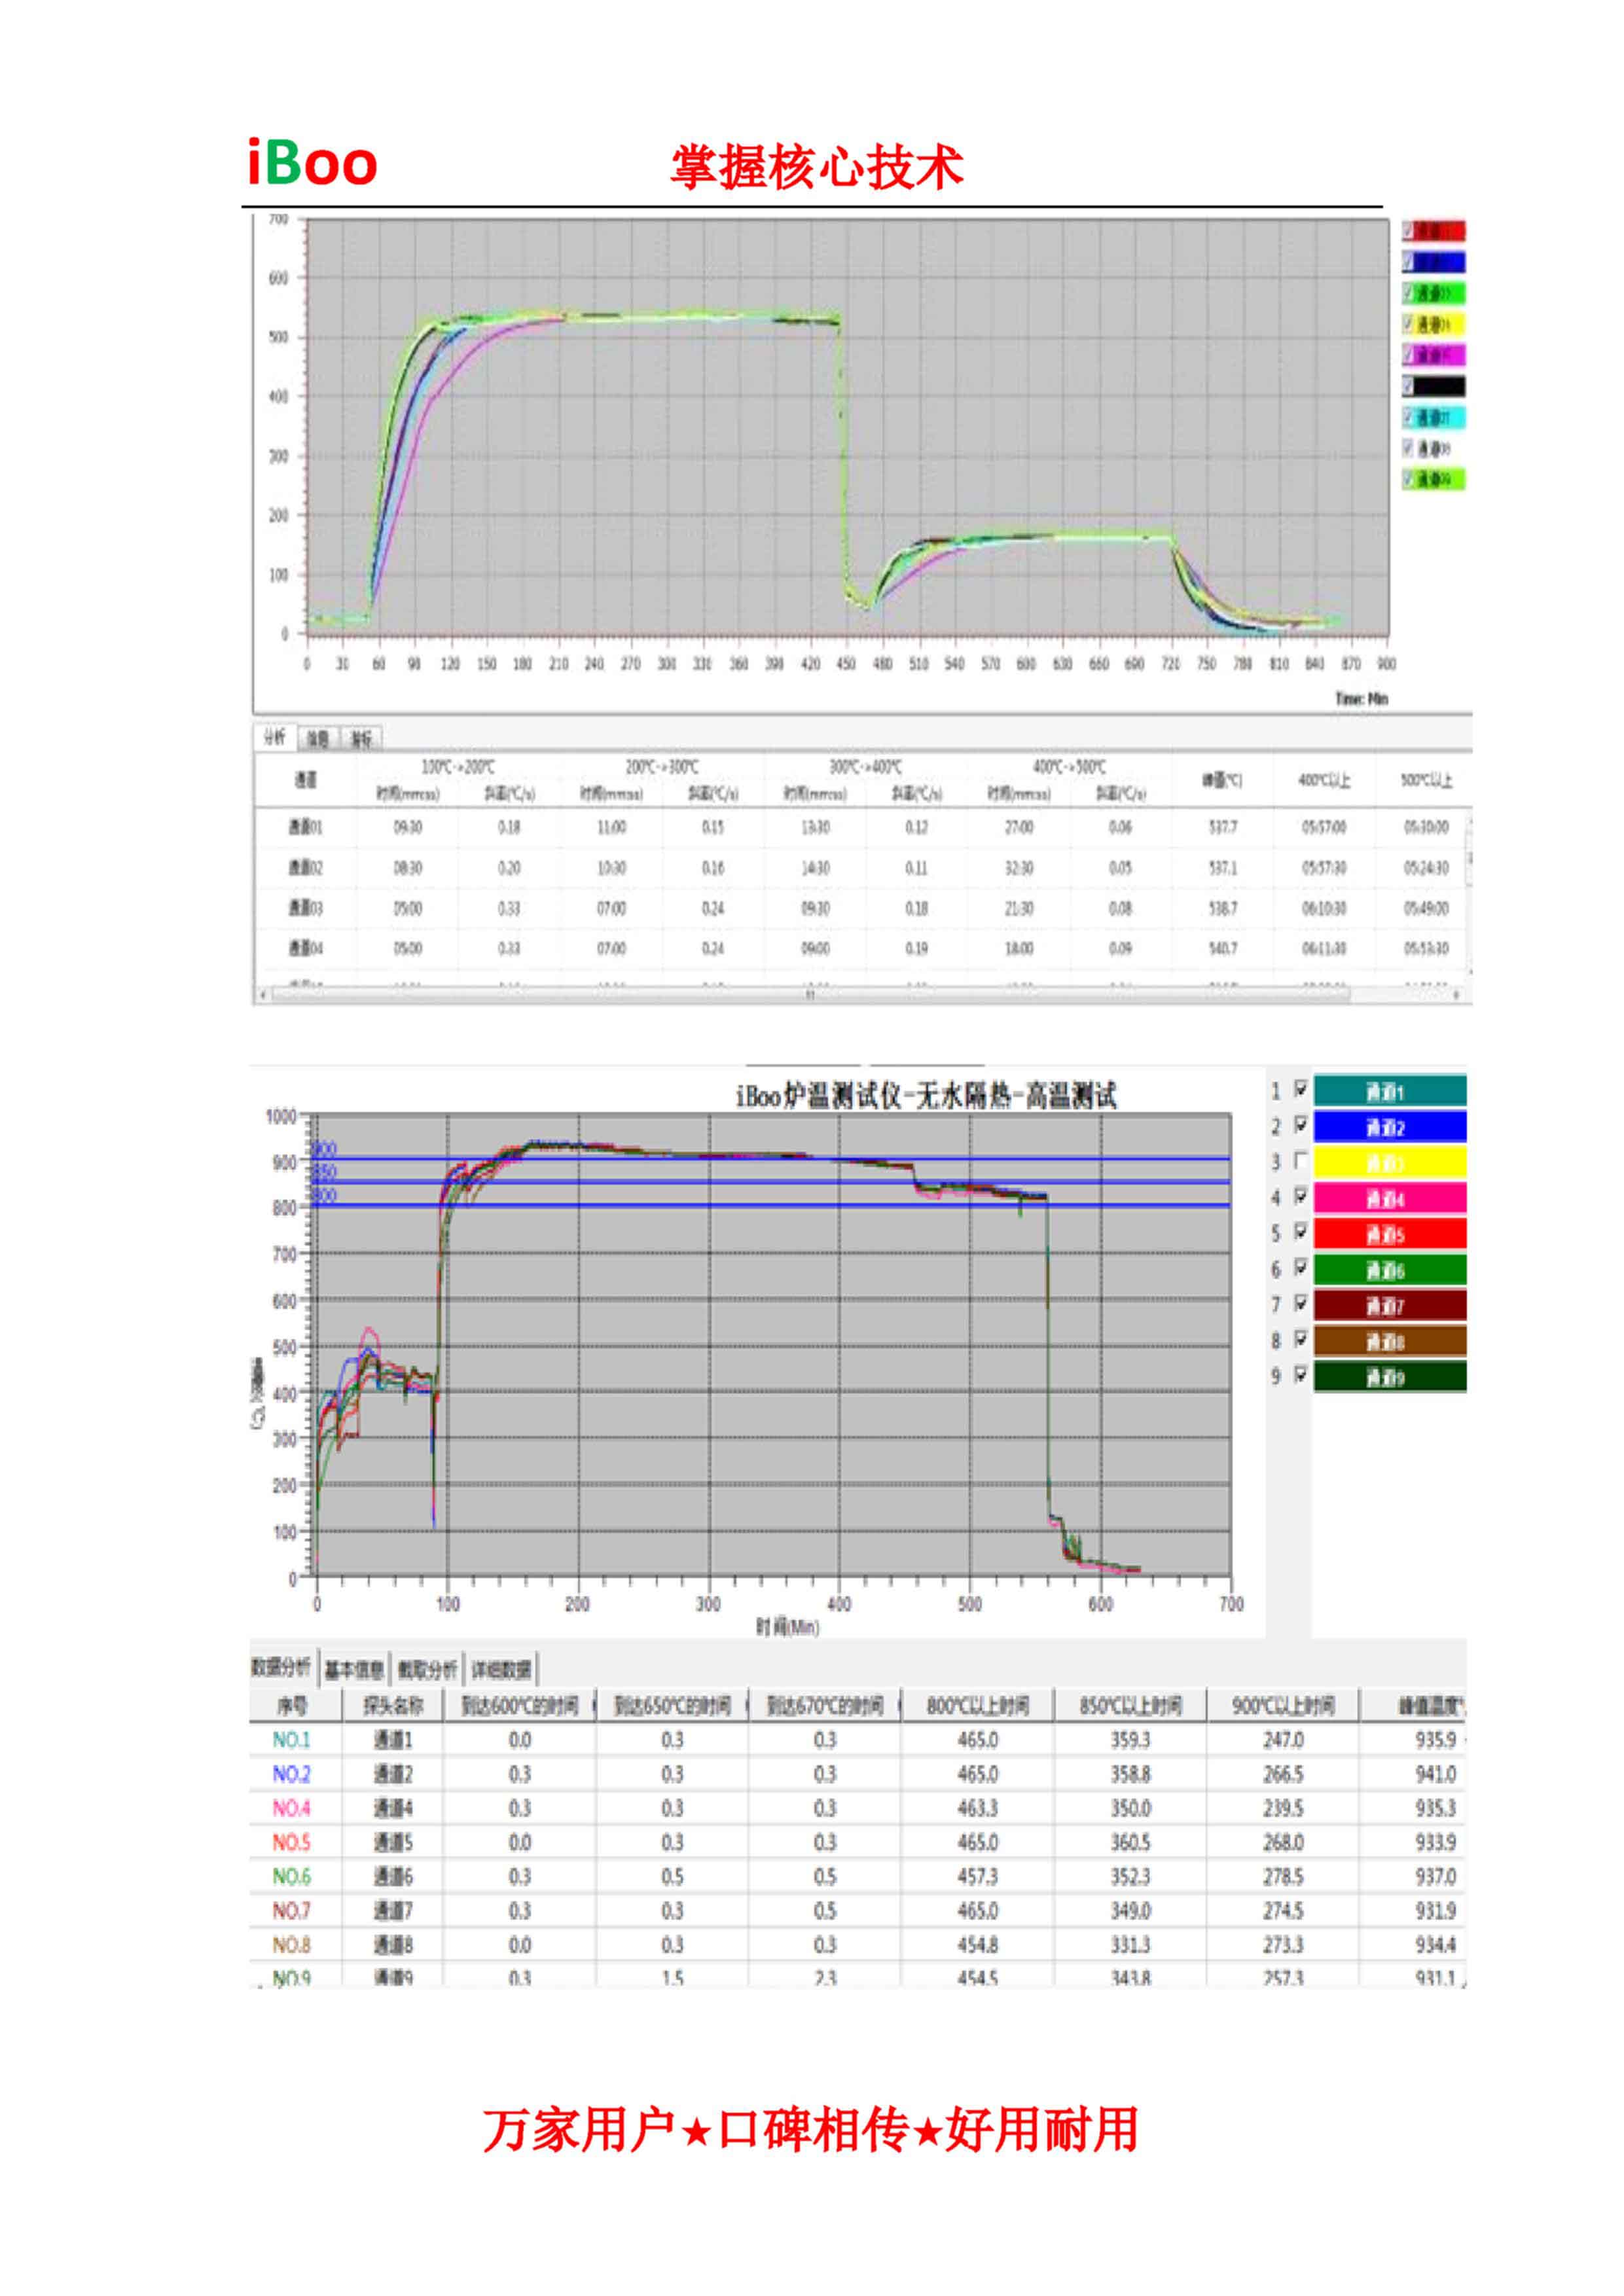Select the NO.6 row label

[291, 1876]
